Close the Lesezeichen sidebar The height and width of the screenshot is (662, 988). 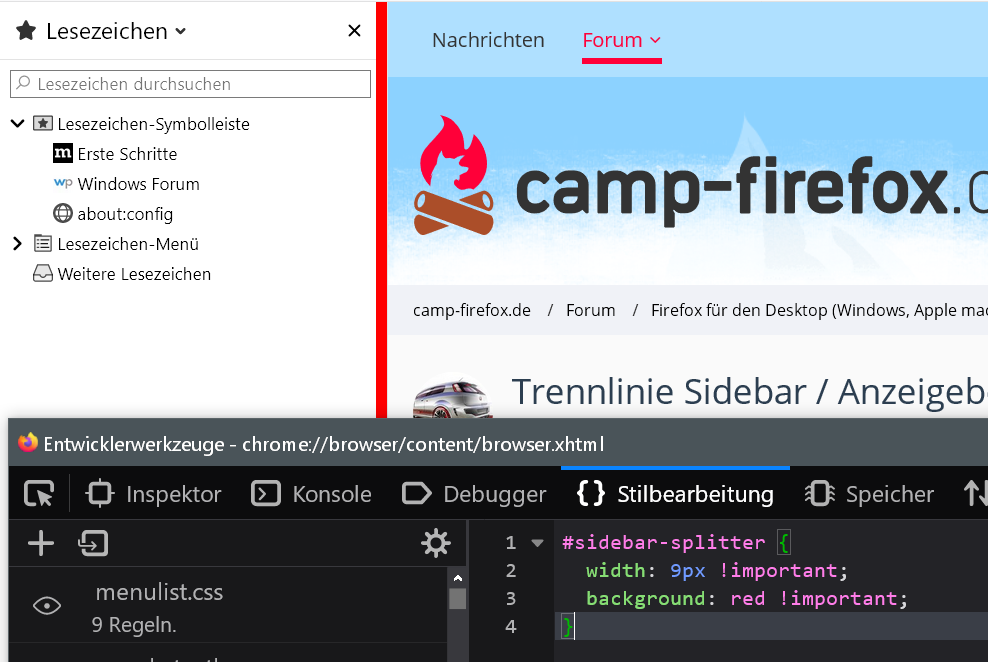click(354, 31)
